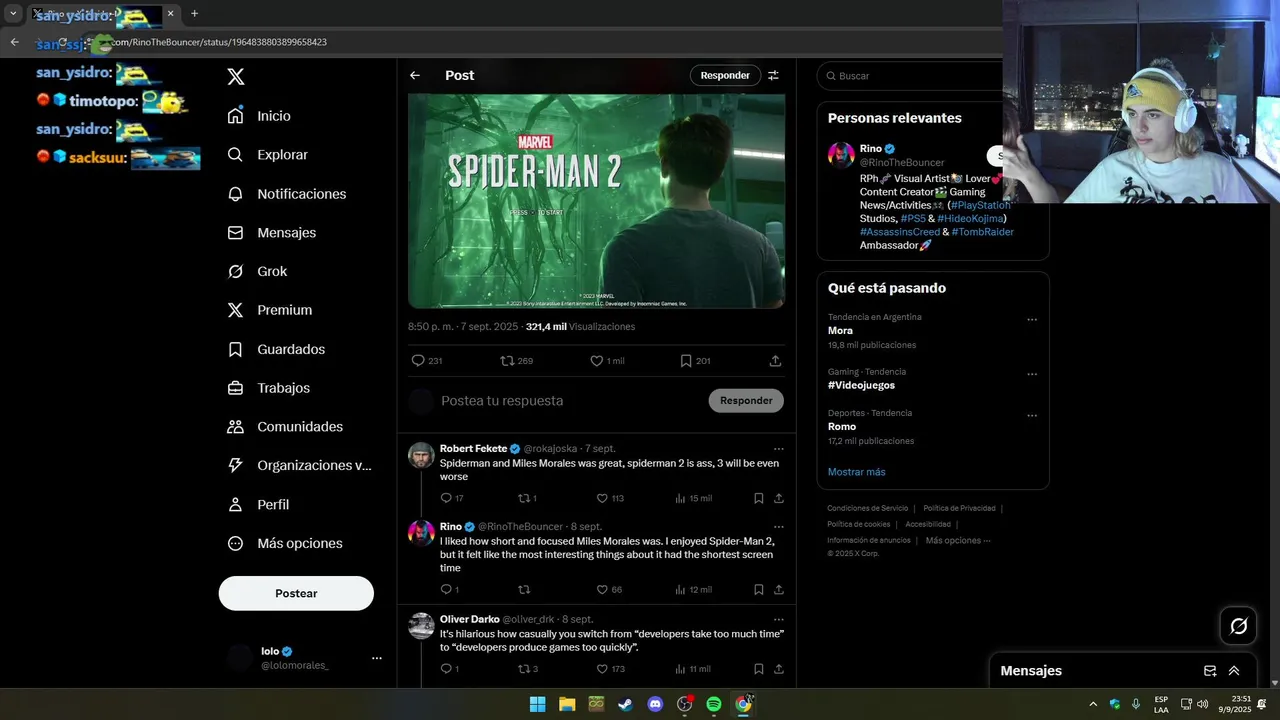Click the reply icon with 231 comments
The width and height of the screenshot is (1280, 720).
click(x=427, y=361)
